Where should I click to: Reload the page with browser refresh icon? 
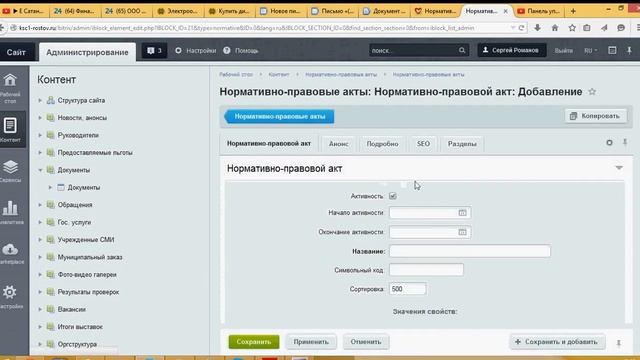[x=521, y=28]
